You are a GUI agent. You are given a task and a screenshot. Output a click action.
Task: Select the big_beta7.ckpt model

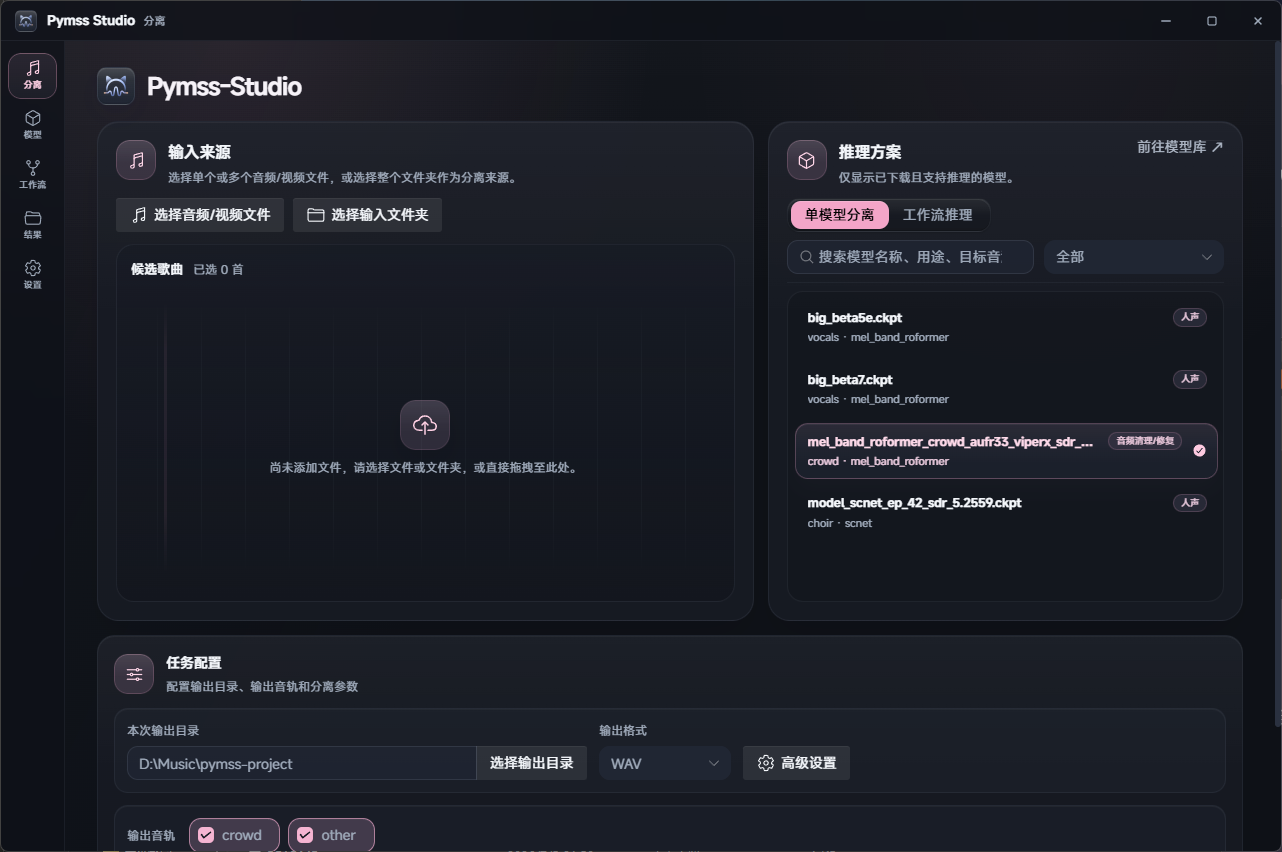click(x=1006, y=389)
